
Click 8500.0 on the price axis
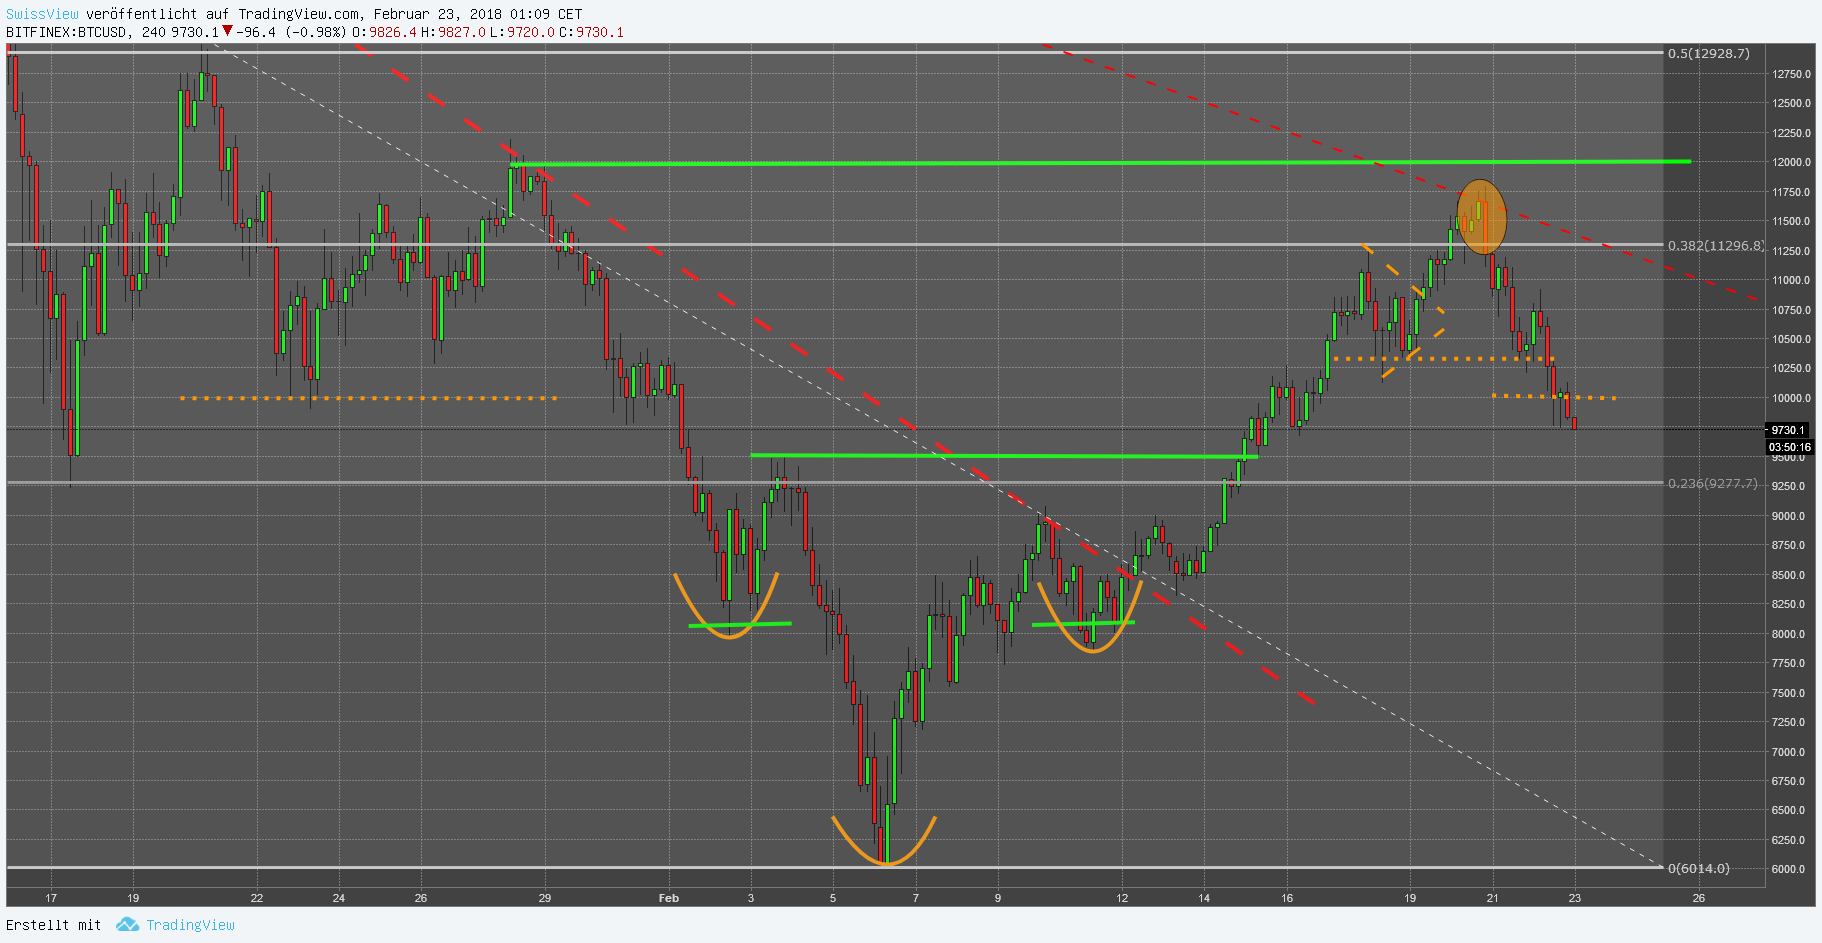pyautogui.click(x=1788, y=575)
